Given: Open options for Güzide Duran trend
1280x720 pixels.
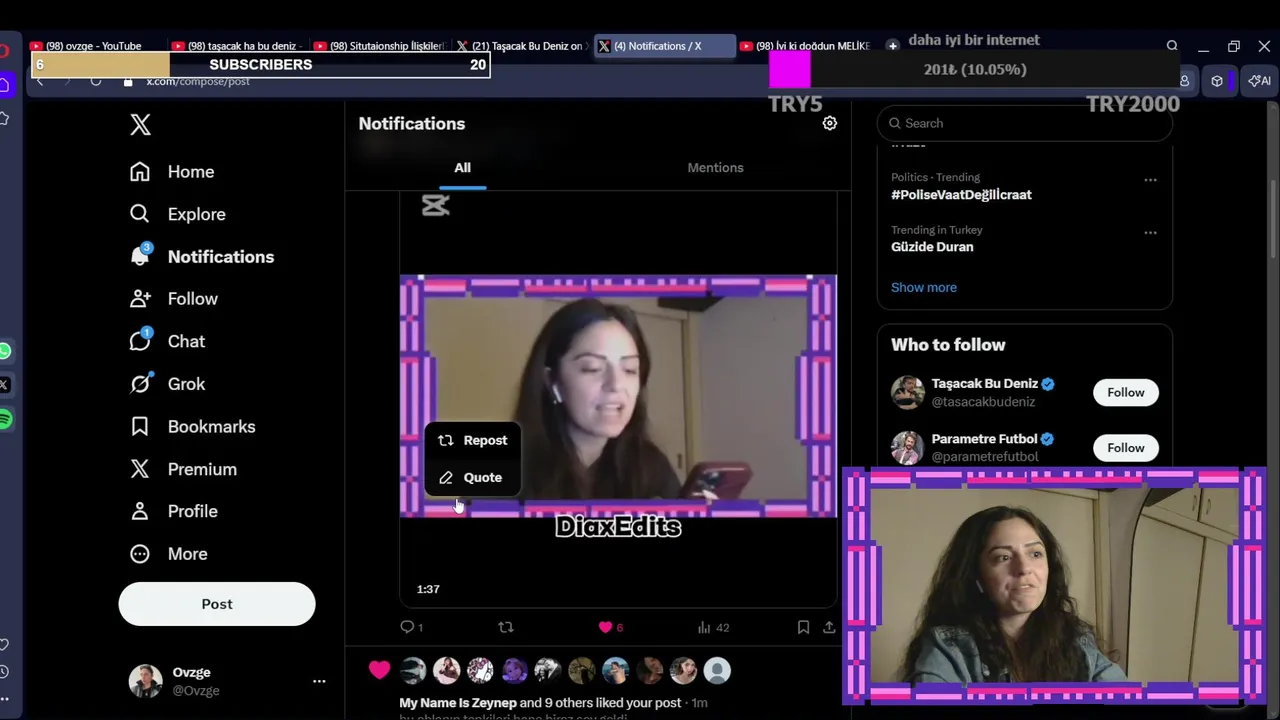Looking at the screenshot, I should pos(1150,232).
